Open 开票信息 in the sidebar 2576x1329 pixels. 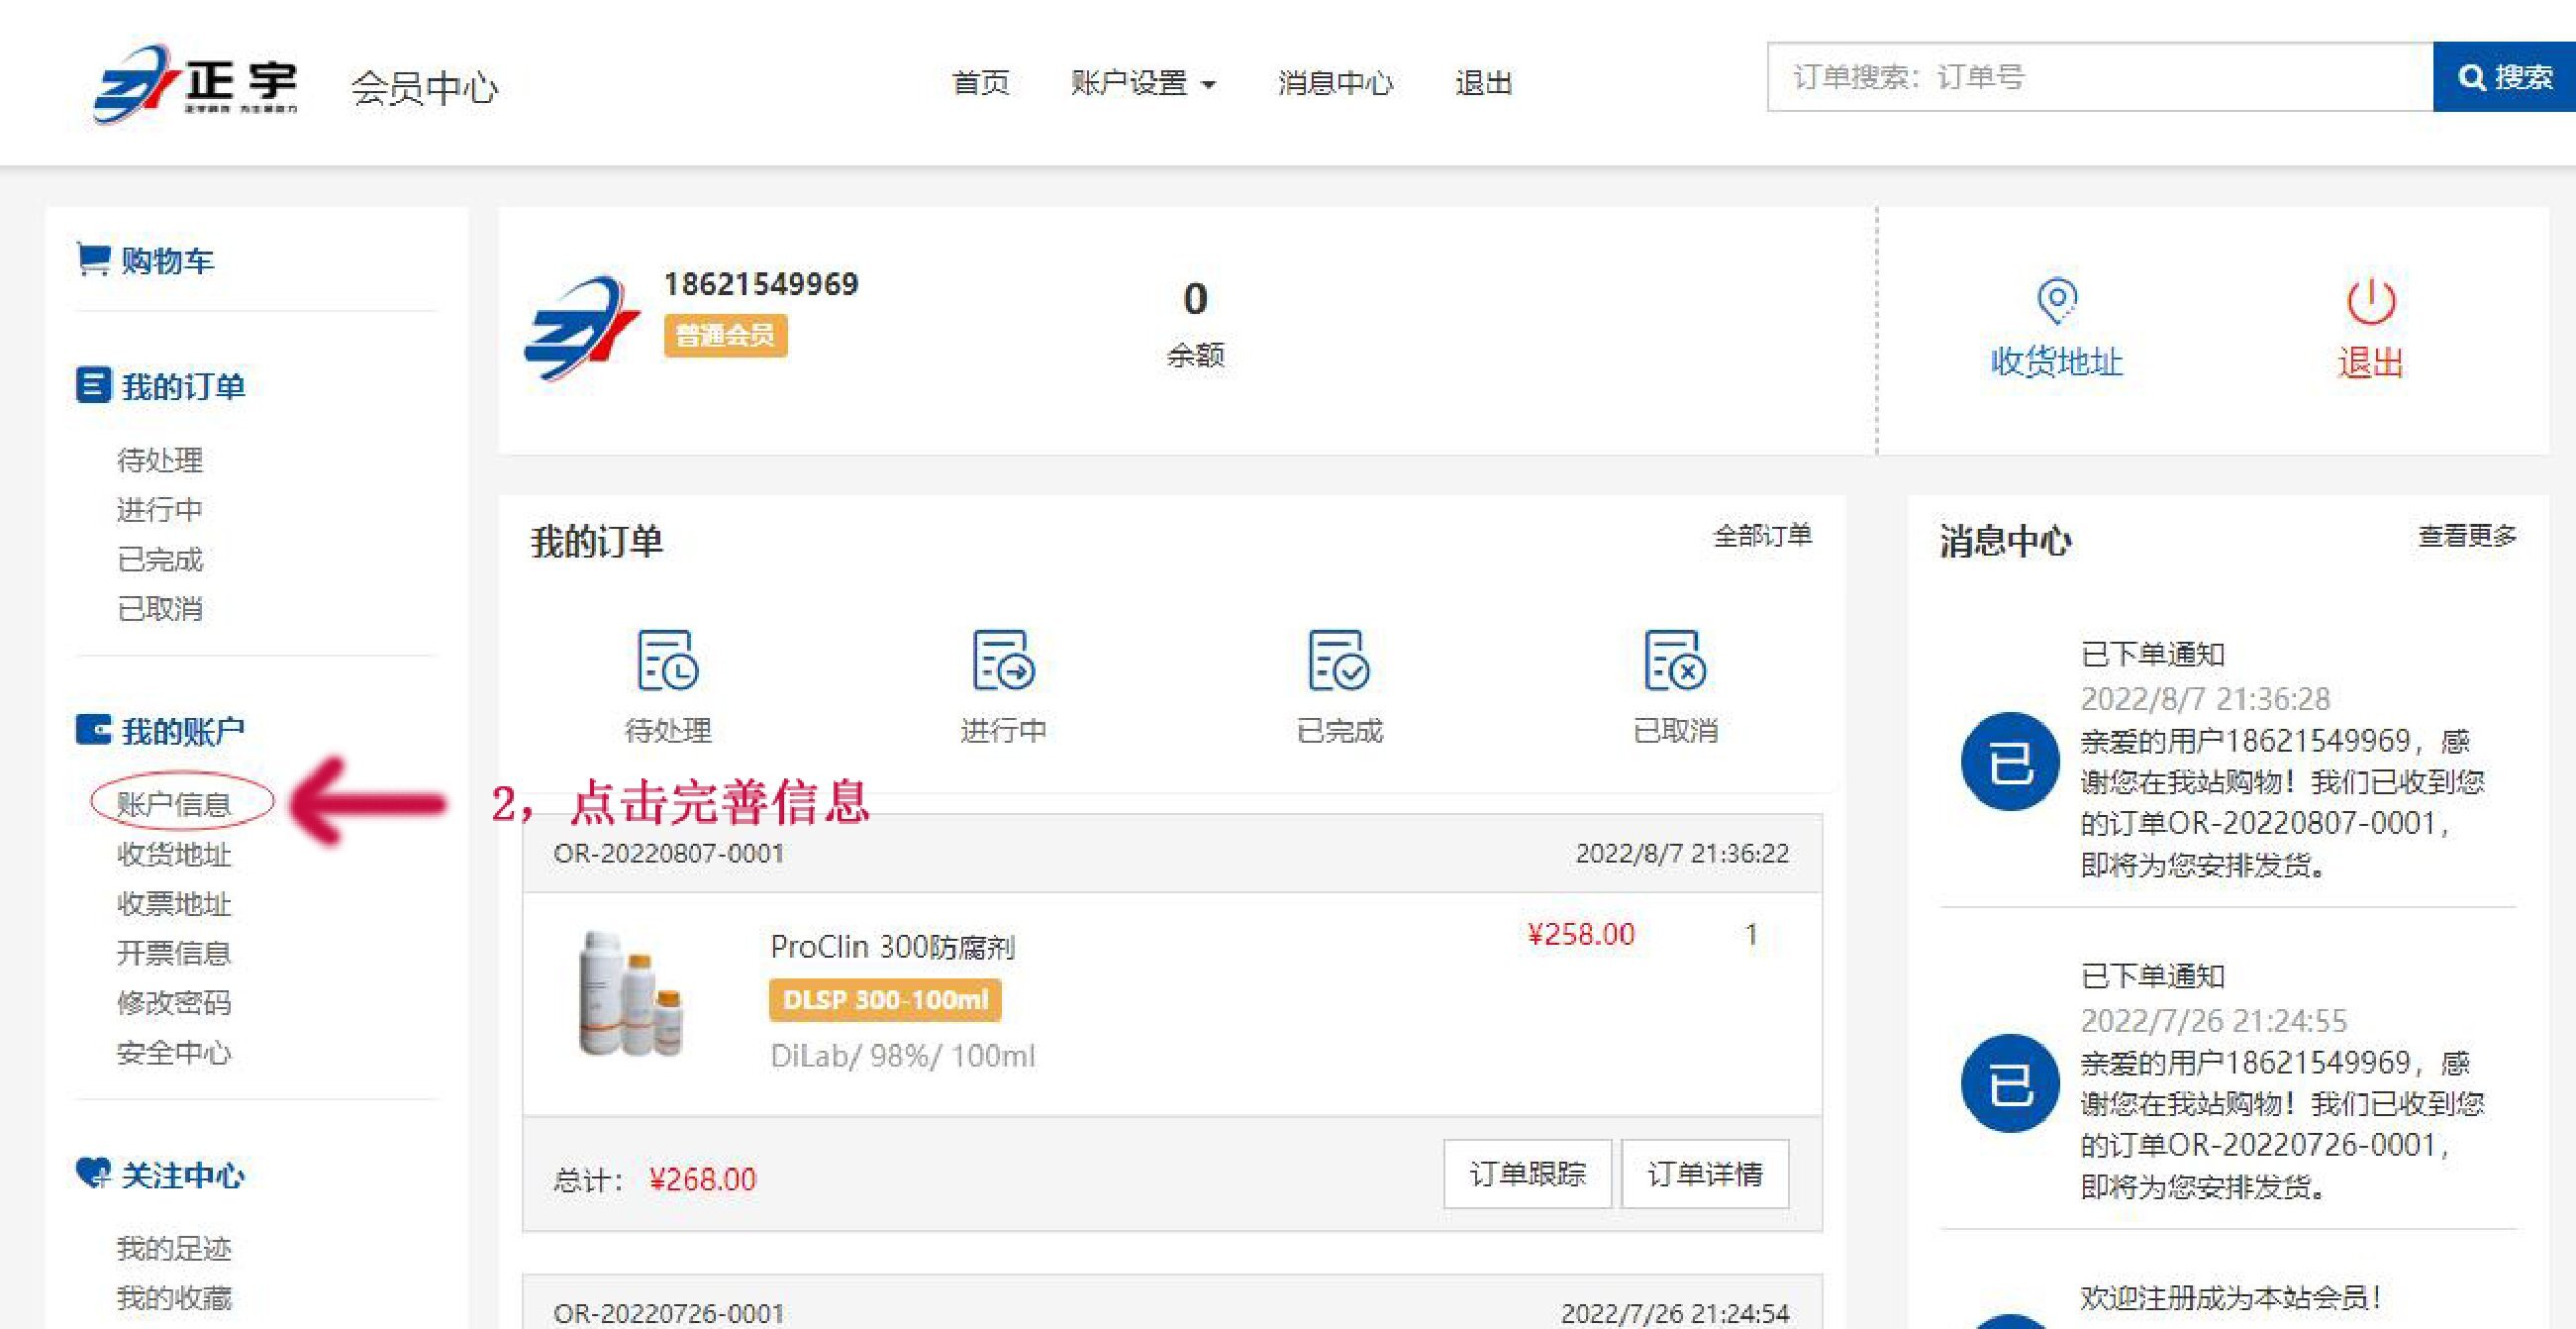174,953
